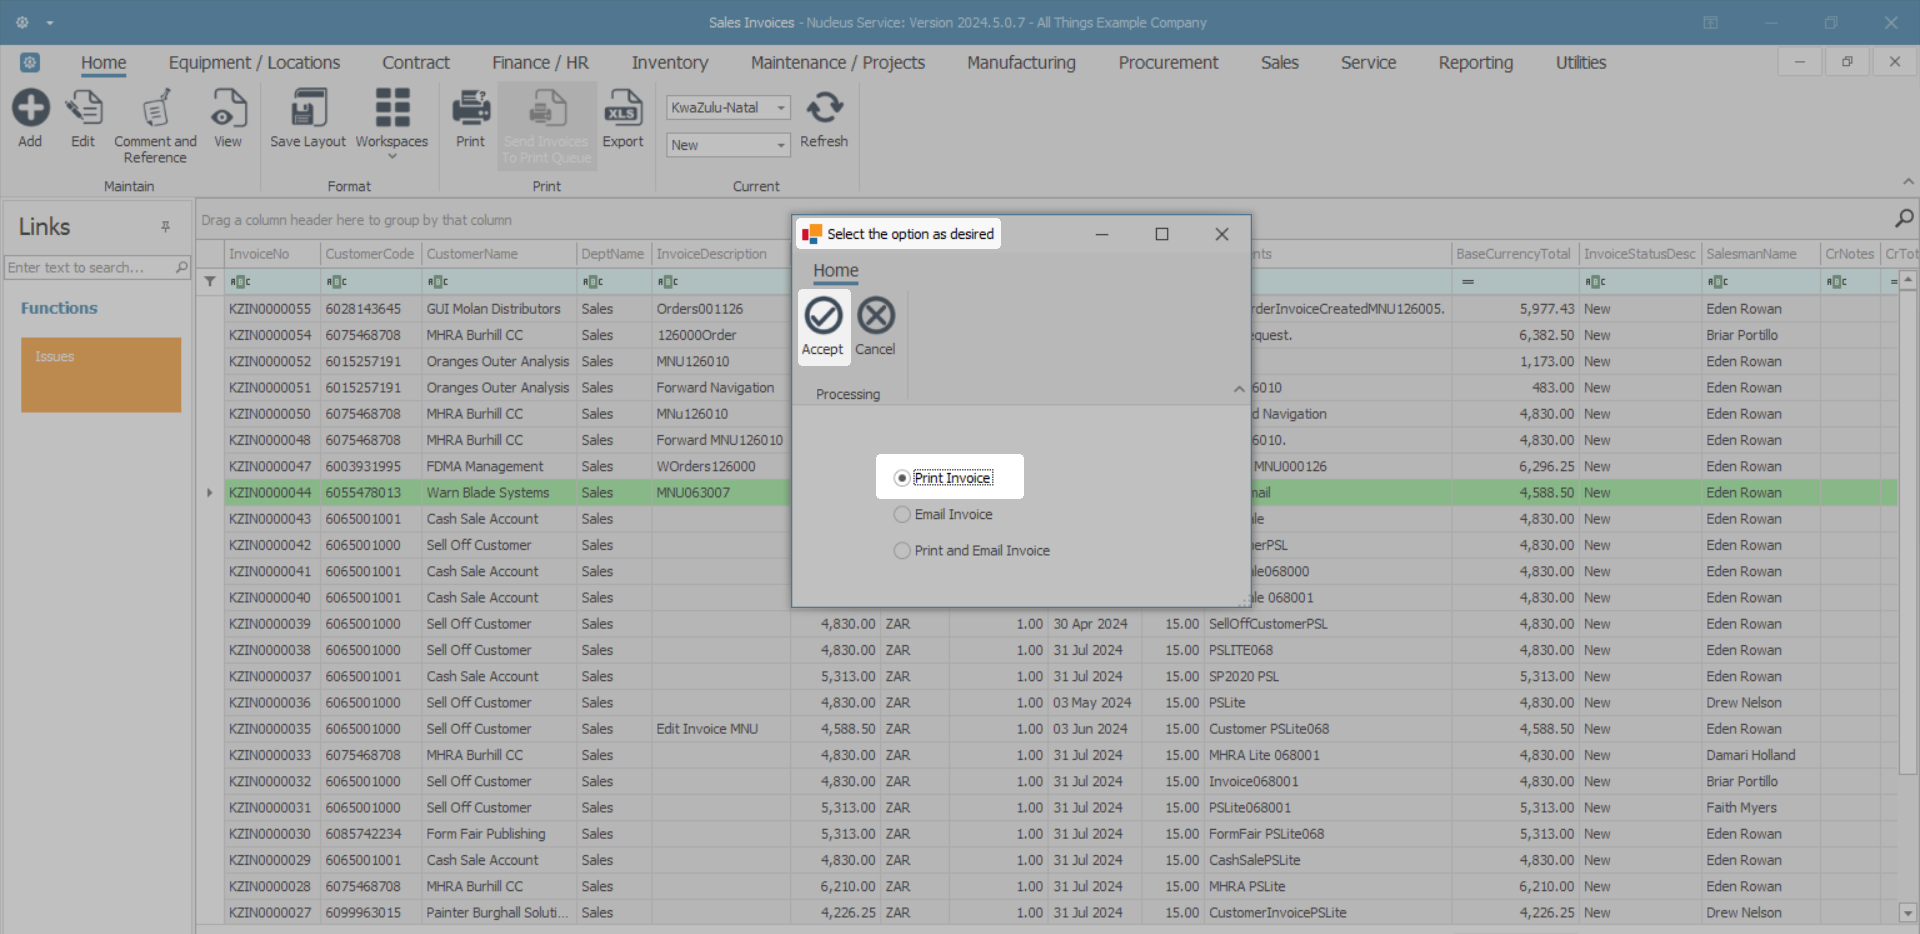The width and height of the screenshot is (1920, 934).
Task: Click the Issues tile in Links
Action: [x=101, y=375]
